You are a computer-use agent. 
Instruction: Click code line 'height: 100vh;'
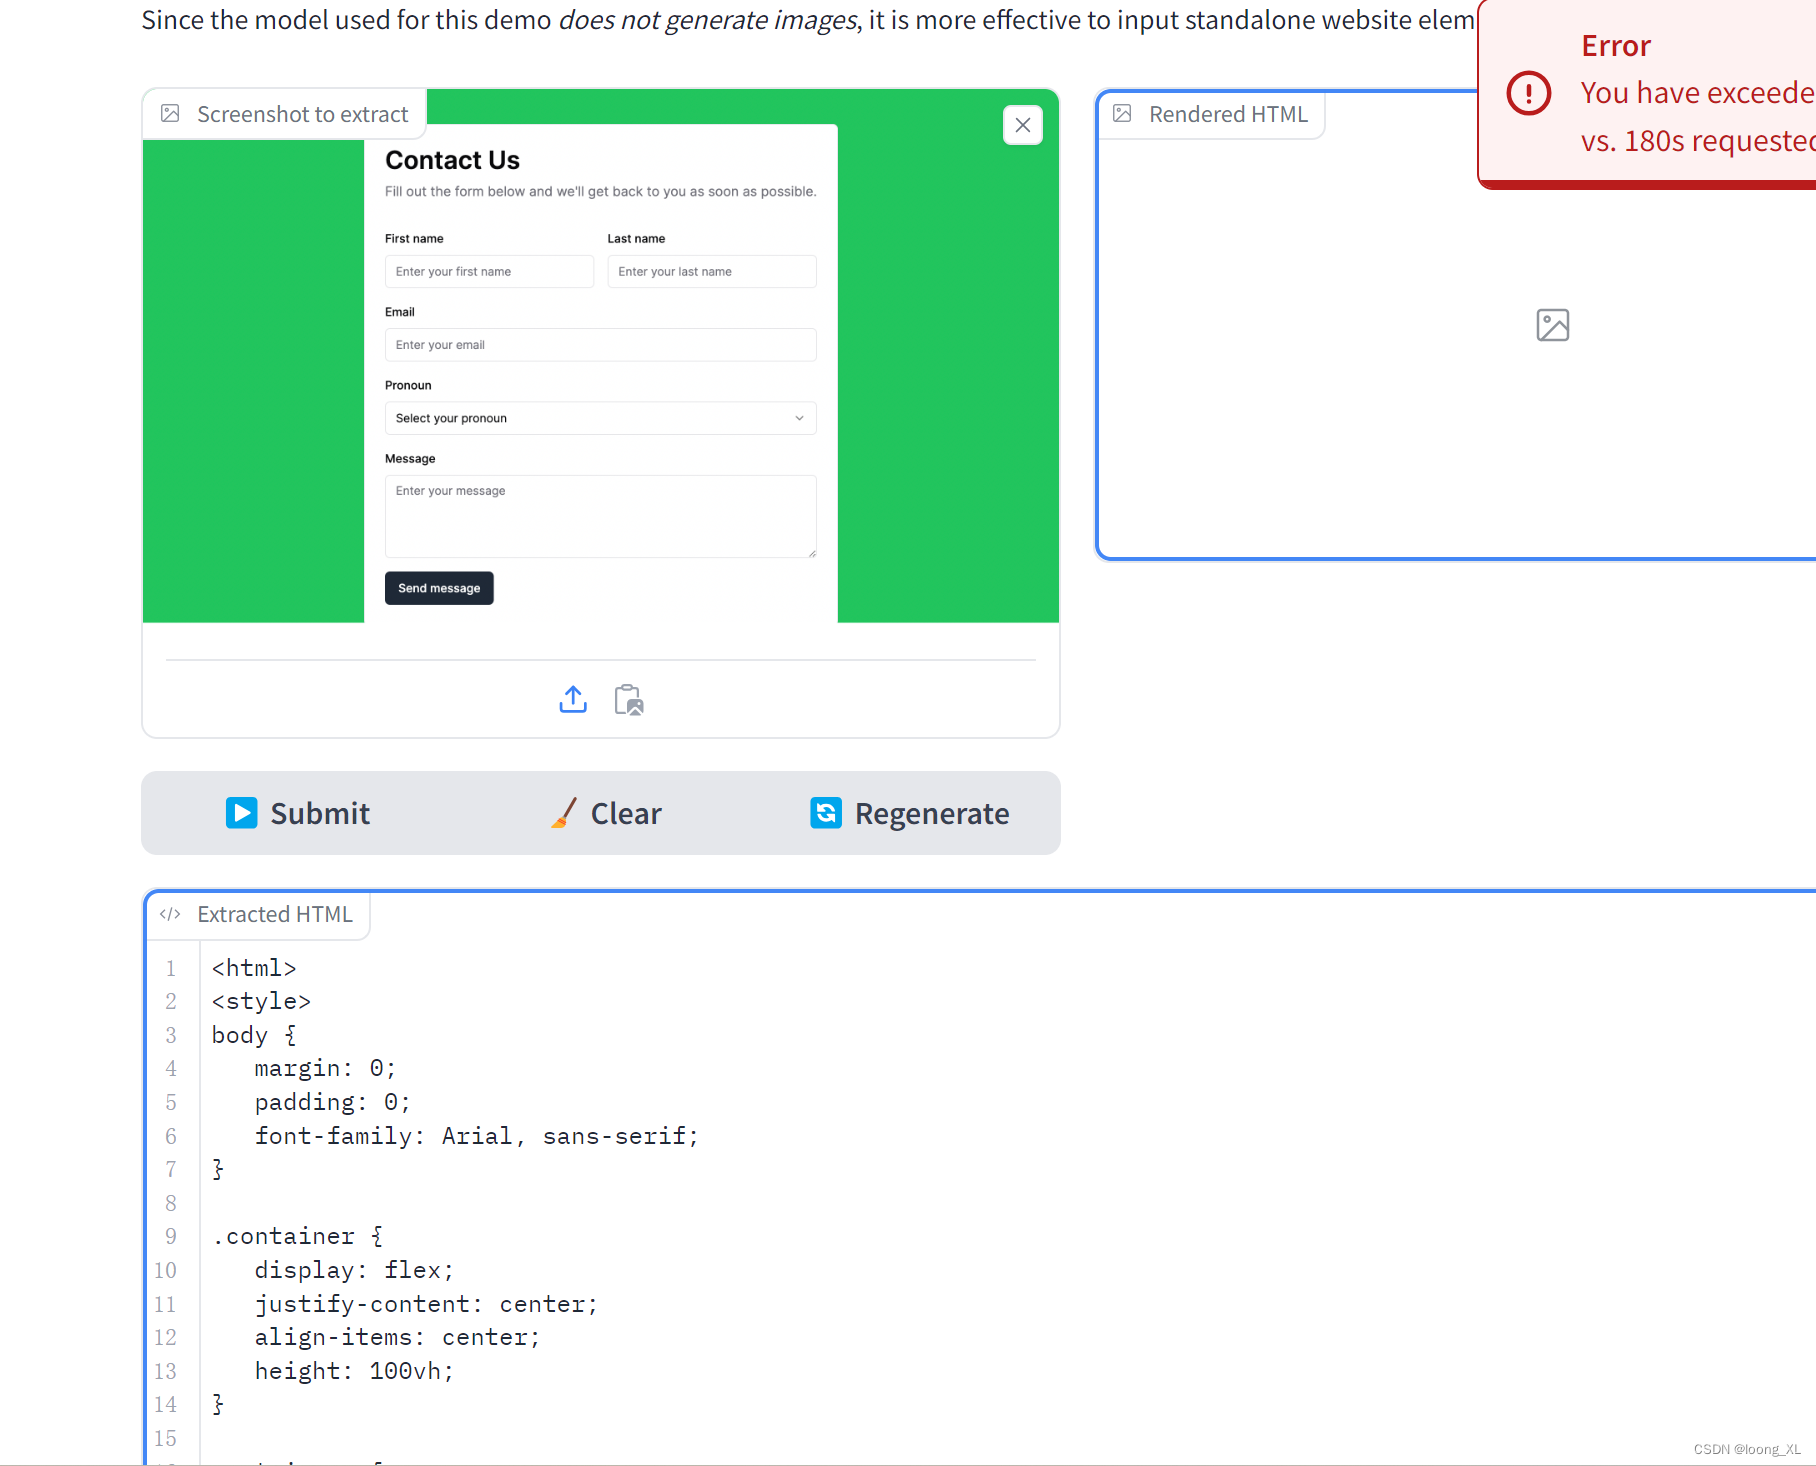pos(354,1371)
